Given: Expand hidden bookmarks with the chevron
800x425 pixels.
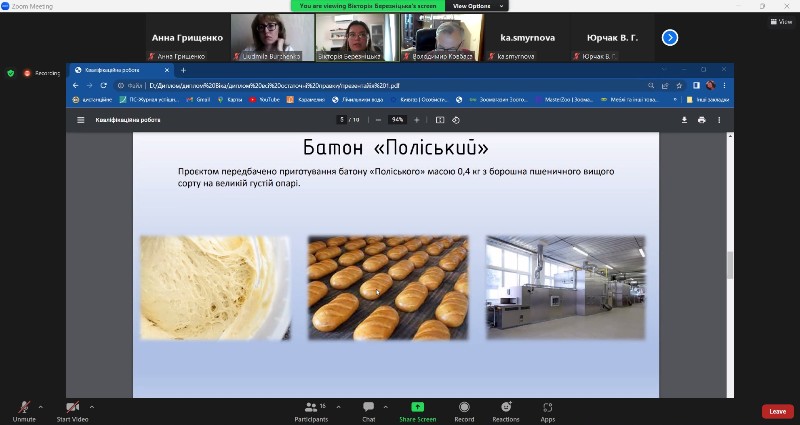Looking at the screenshot, I should (x=676, y=100).
